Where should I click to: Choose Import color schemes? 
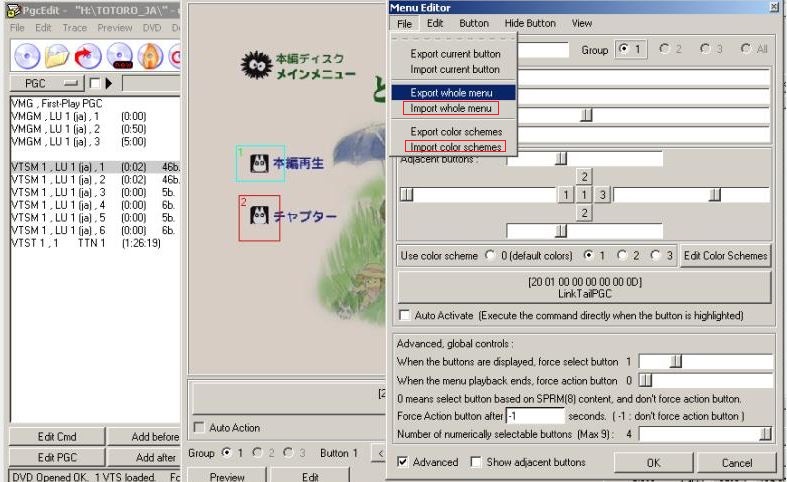(x=455, y=147)
